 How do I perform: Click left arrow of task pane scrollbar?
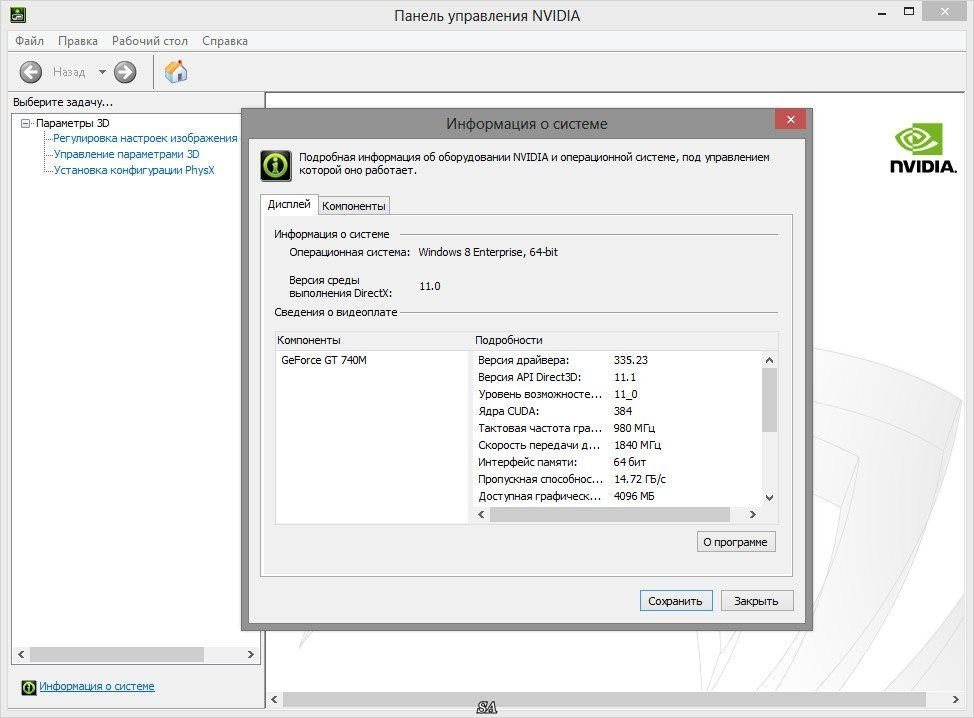(x=21, y=655)
